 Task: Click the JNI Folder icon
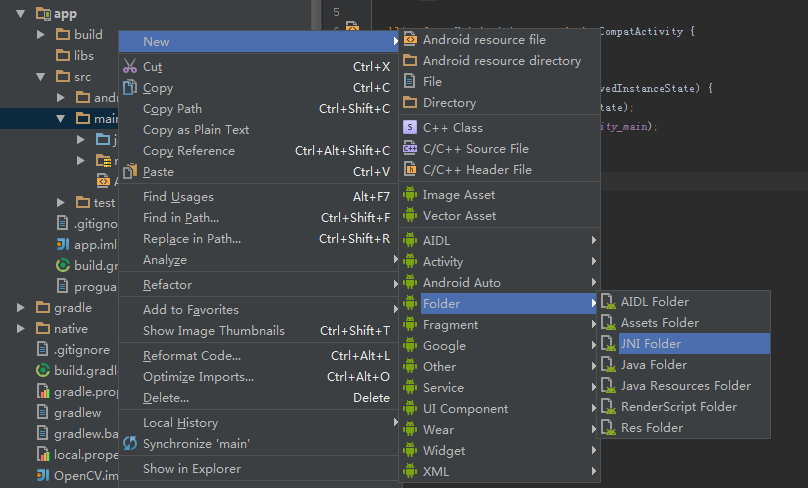coord(607,344)
